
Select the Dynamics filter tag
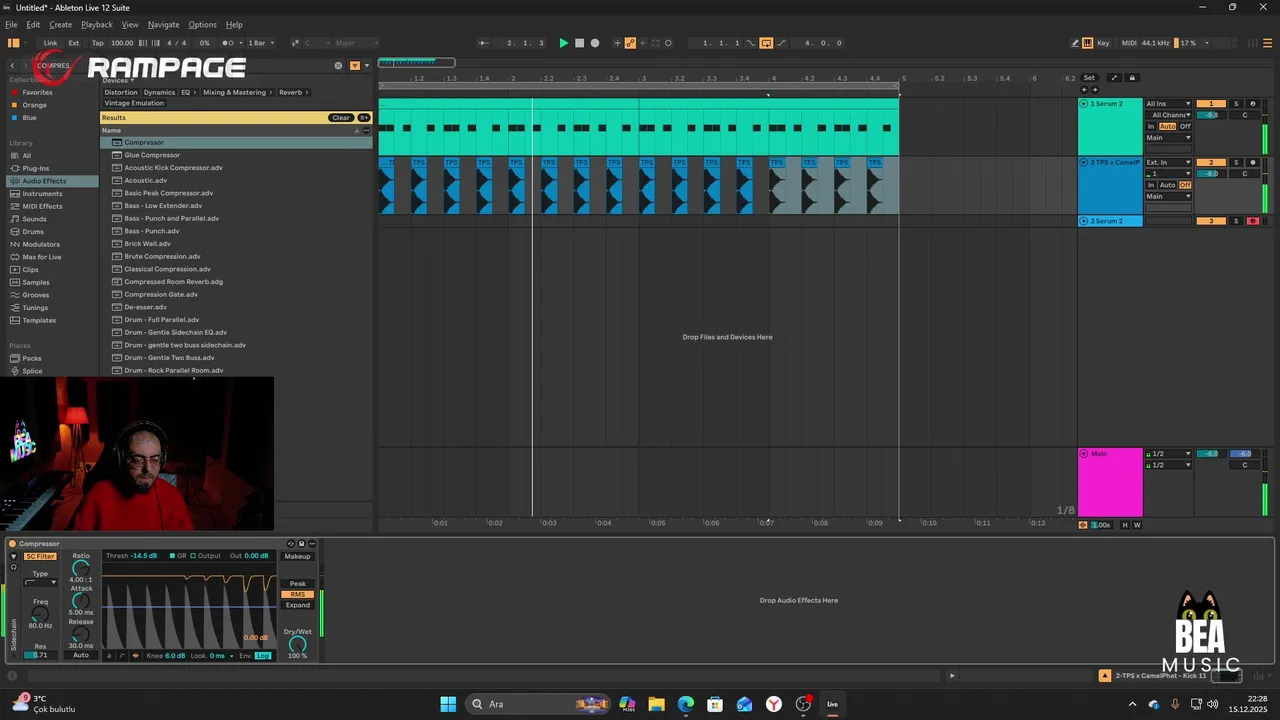pos(159,92)
